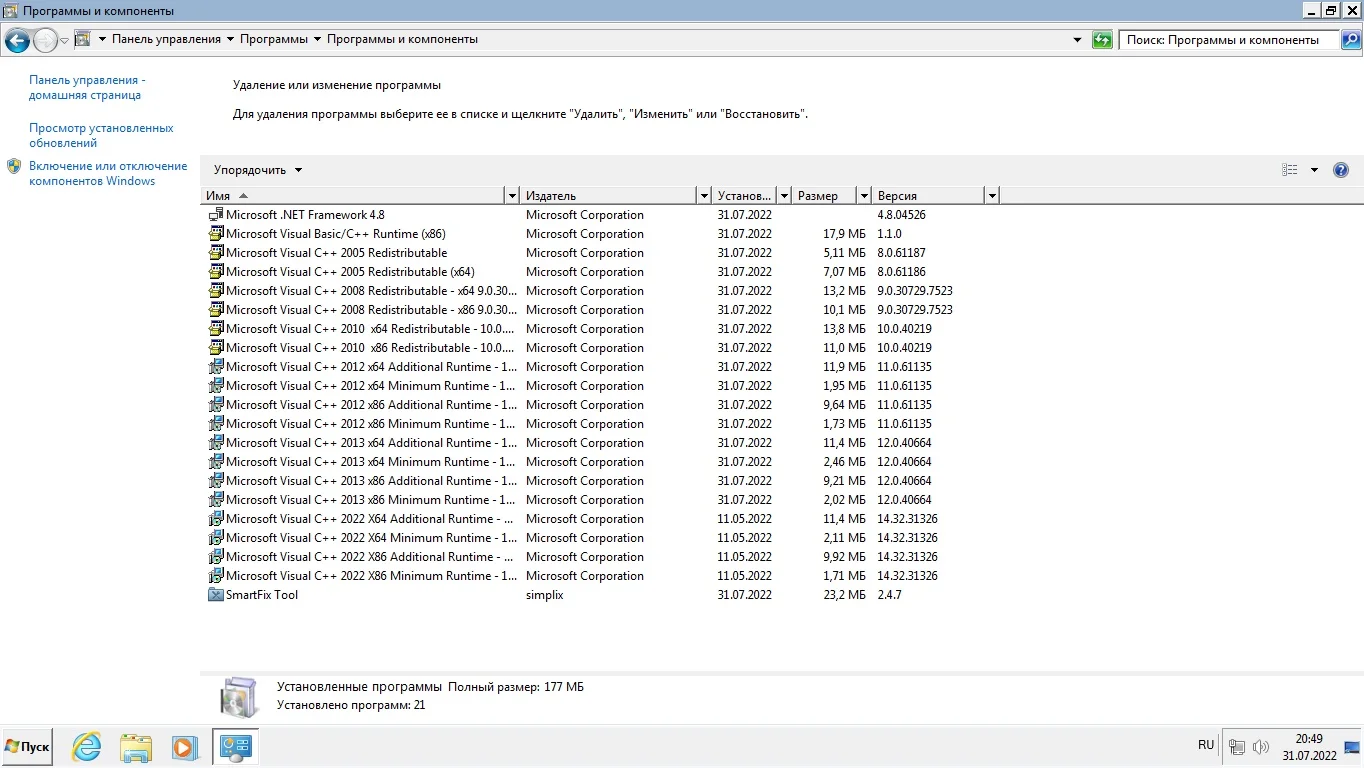Screen dimensions: 1364x768
Task: Click the publisher cell simplix
Action: [545, 595]
